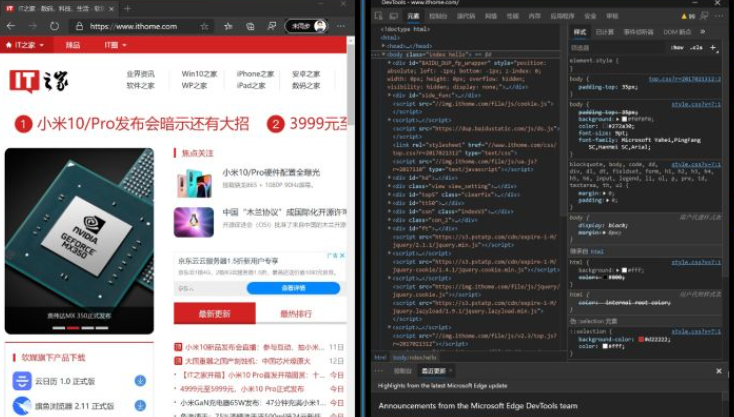
Task: Expand the div id side_func node
Action: pyautogui.click(x=389, y=95)
